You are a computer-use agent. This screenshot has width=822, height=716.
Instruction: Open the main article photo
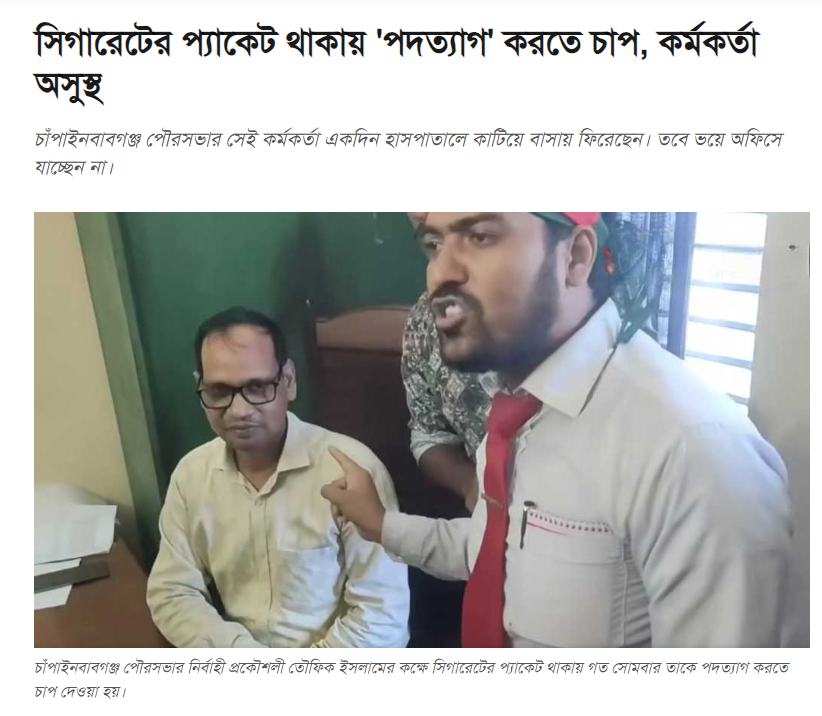(x=421, y=429)
